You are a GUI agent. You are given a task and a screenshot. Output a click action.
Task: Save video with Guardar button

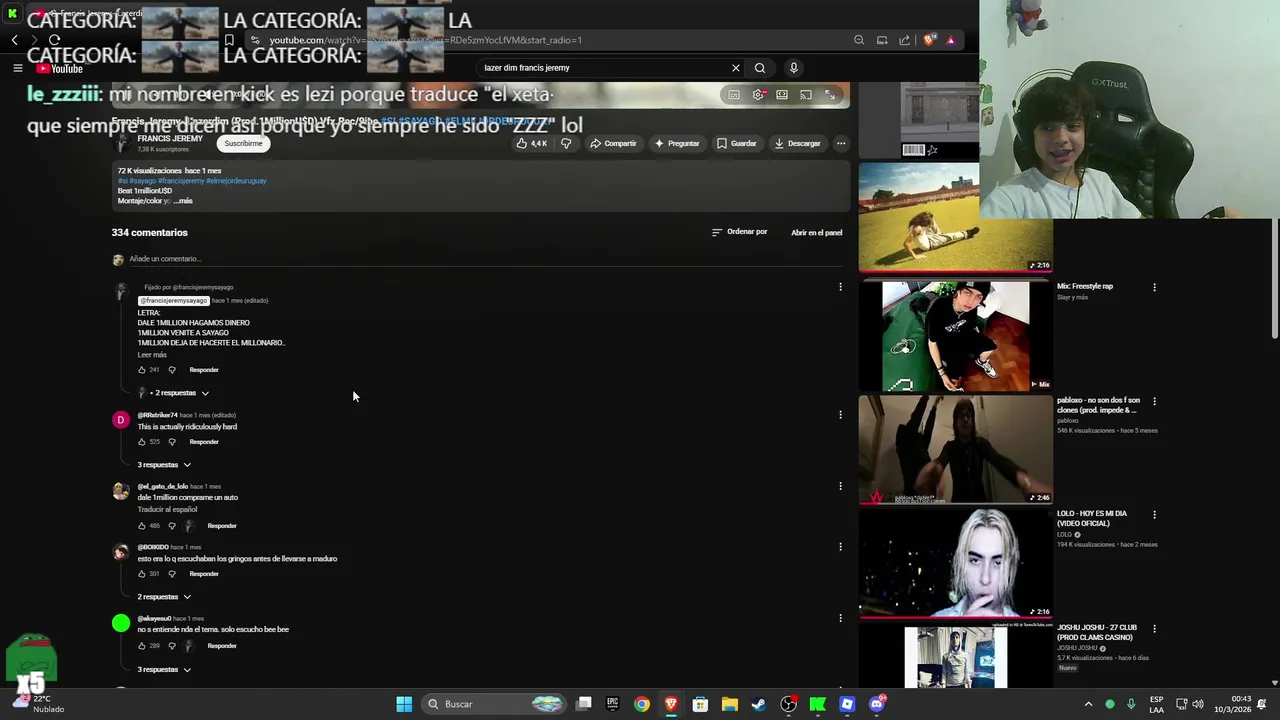pyautogui.click(x=736, y=143)
